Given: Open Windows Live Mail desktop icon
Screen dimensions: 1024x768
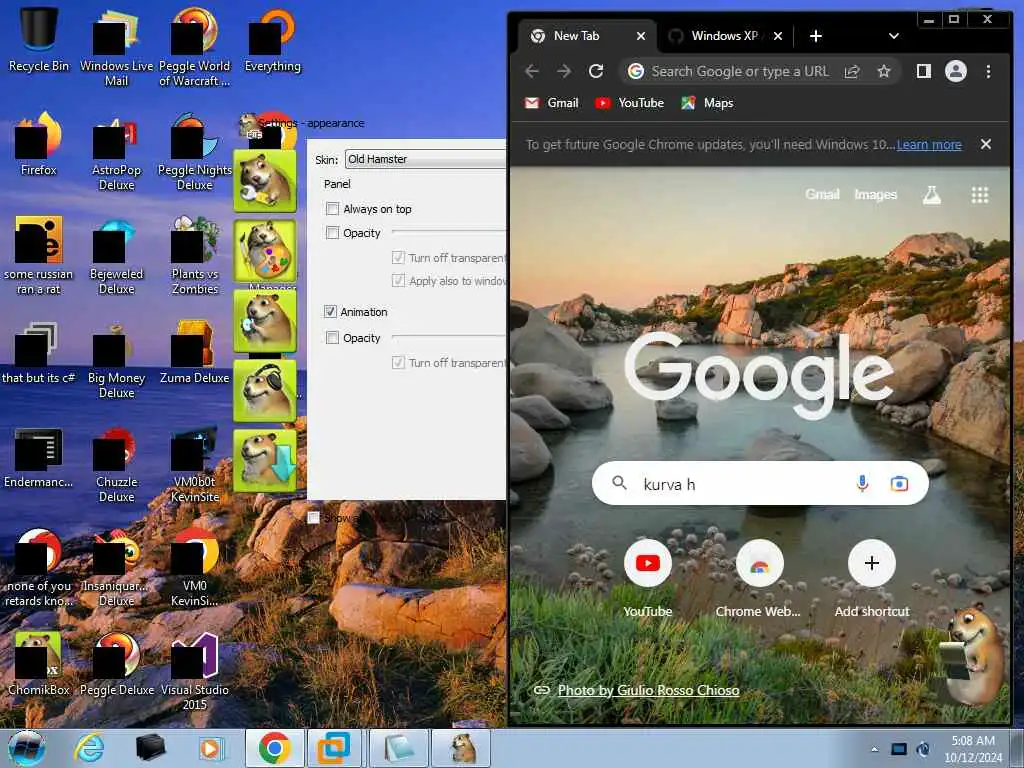Looking at the screenshot, I should [x=116, y=46].
